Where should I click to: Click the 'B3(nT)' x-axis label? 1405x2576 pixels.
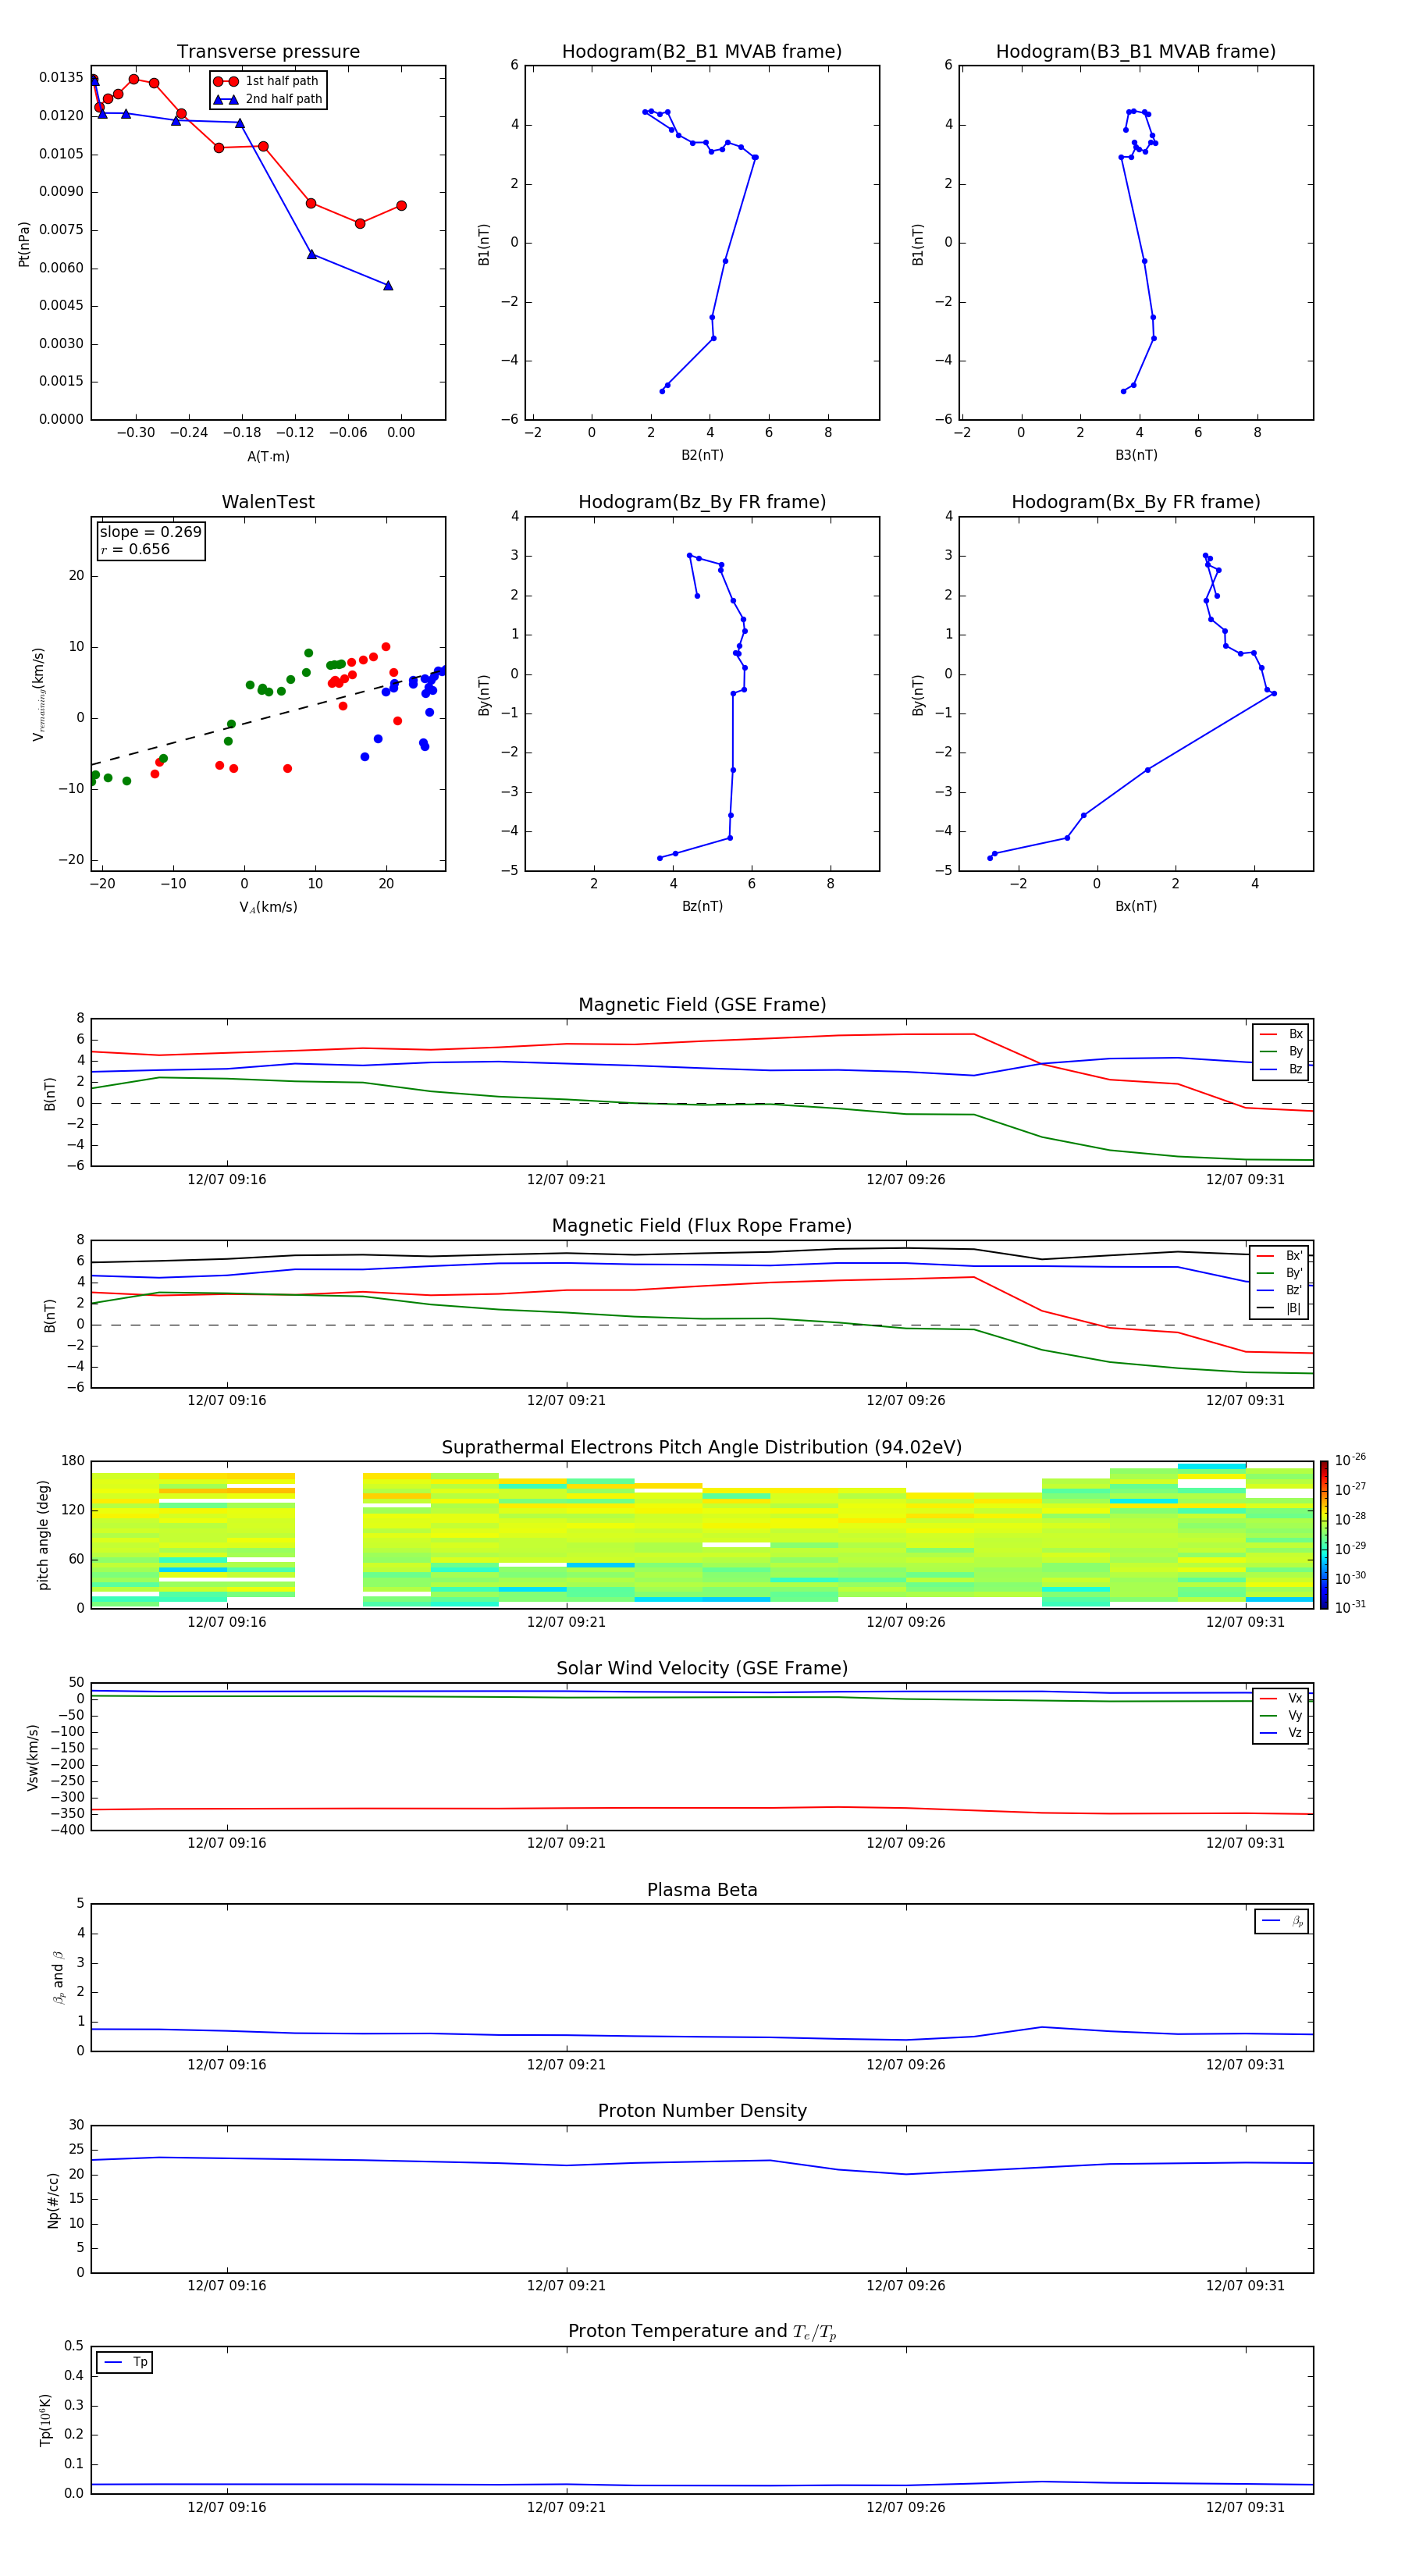pos(1136,456)
